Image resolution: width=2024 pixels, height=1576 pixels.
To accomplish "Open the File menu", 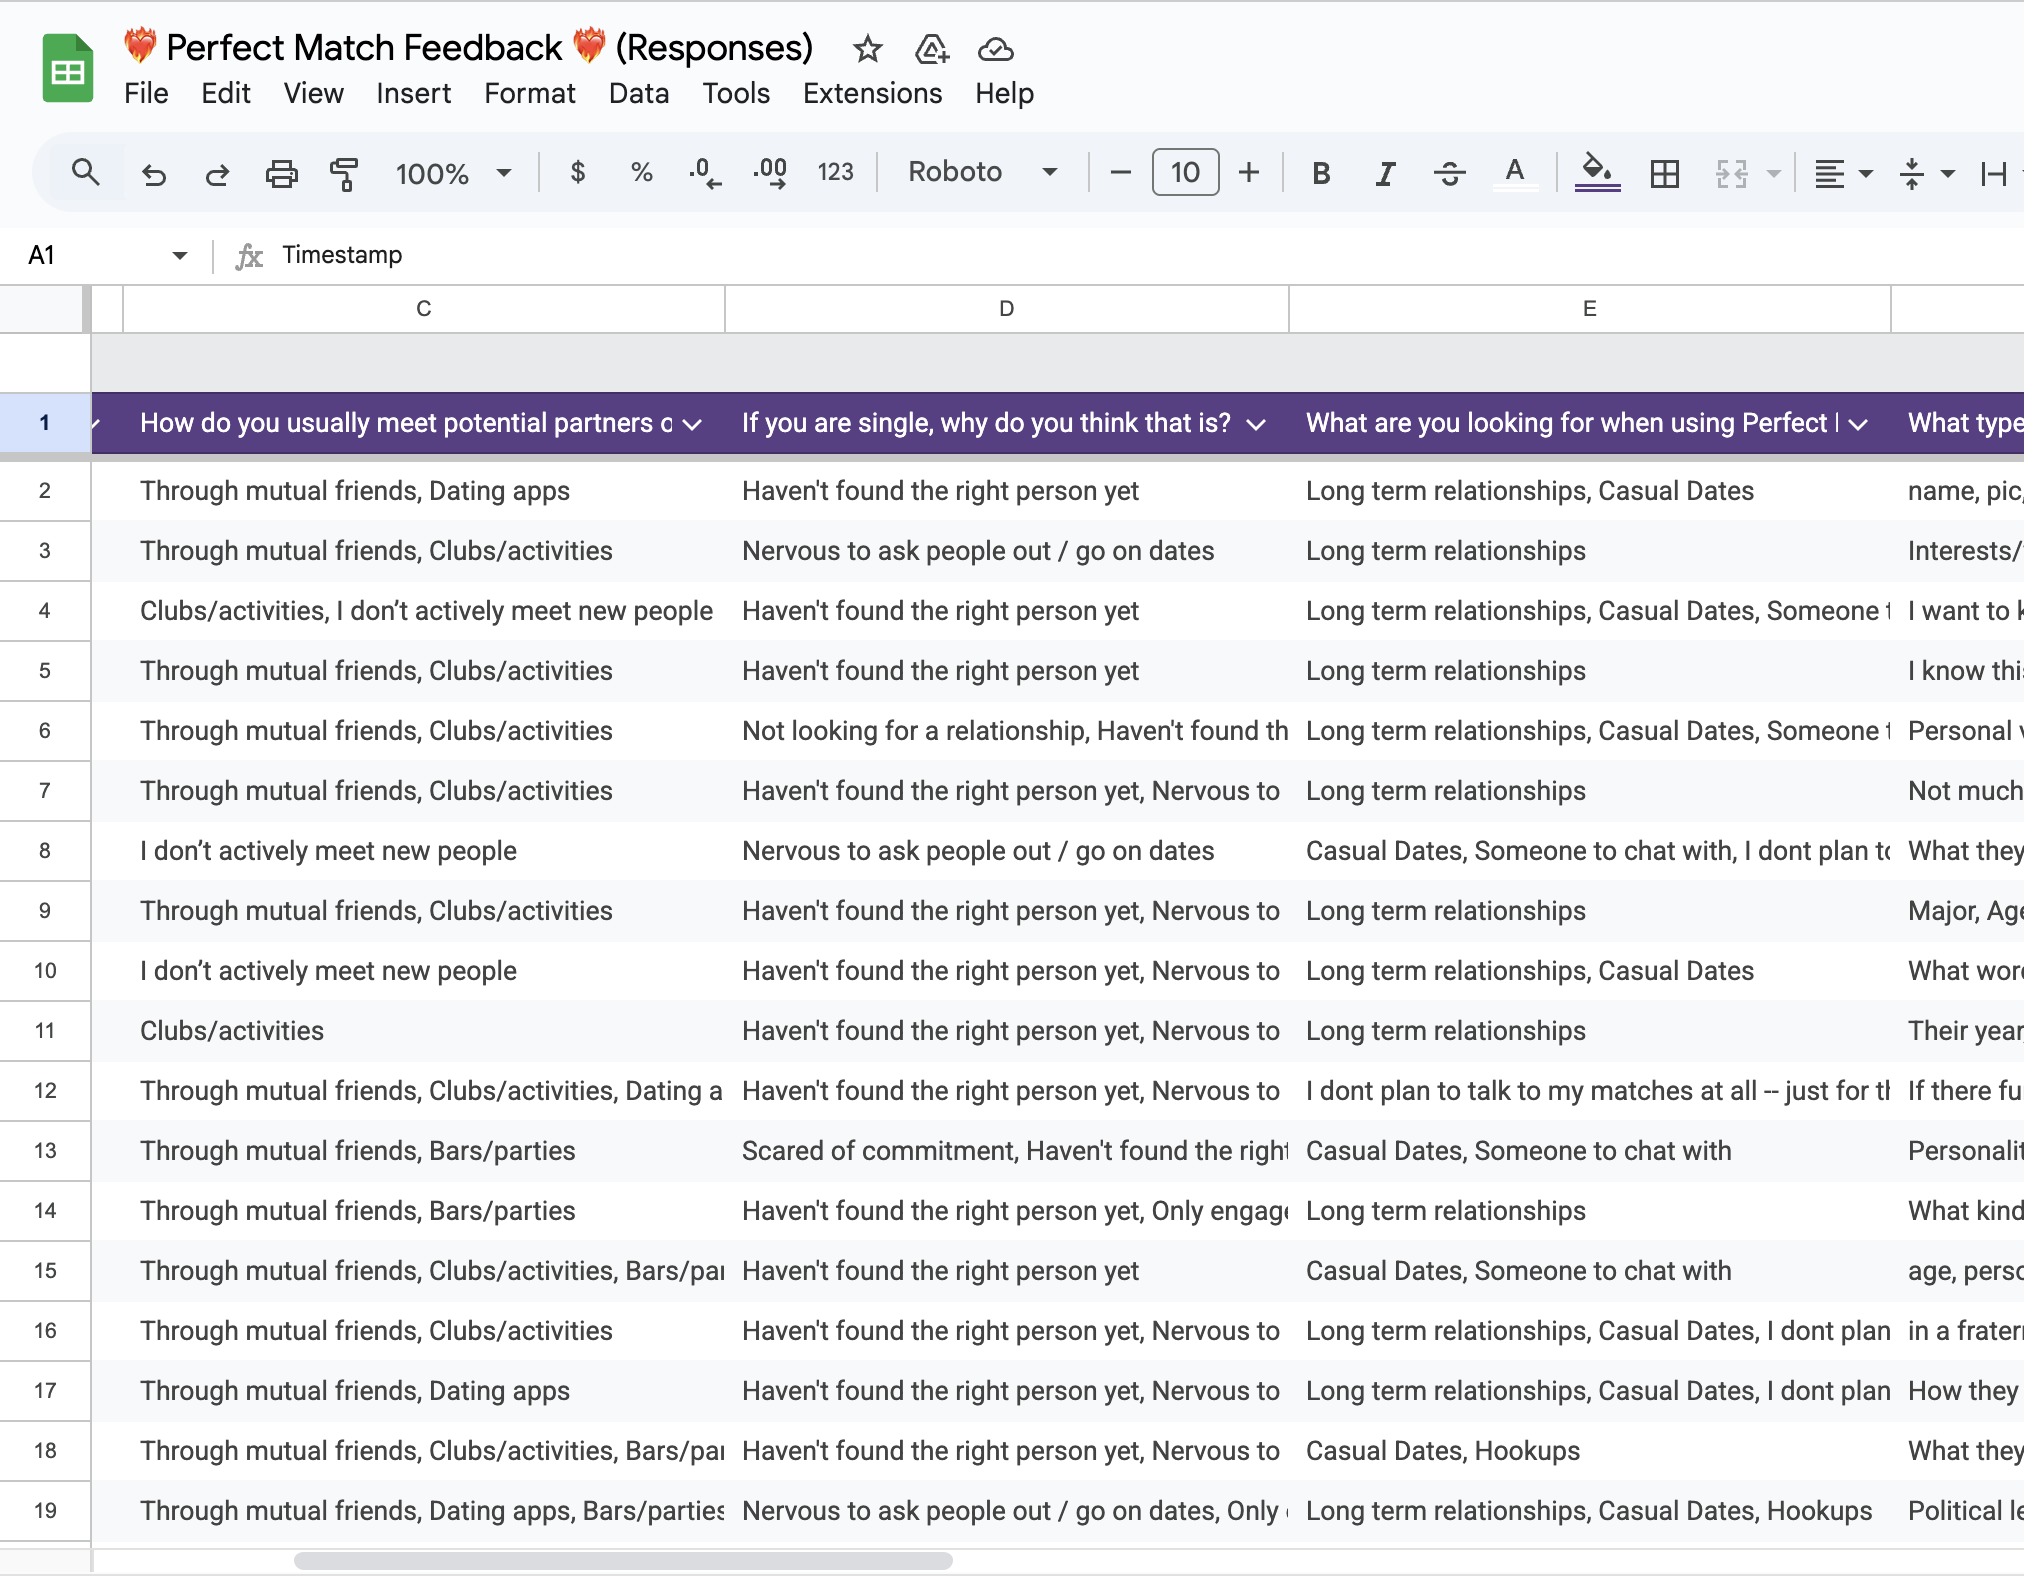I will pos(146,93).
